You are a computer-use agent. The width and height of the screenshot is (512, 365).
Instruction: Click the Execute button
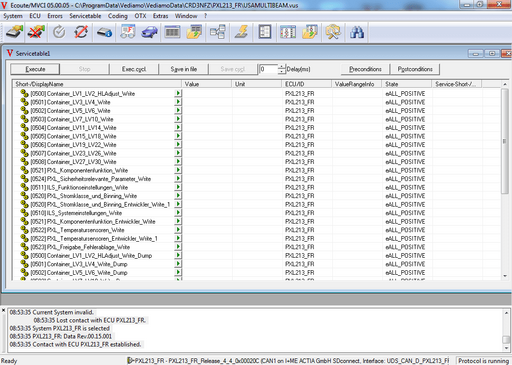pos(35,69)
